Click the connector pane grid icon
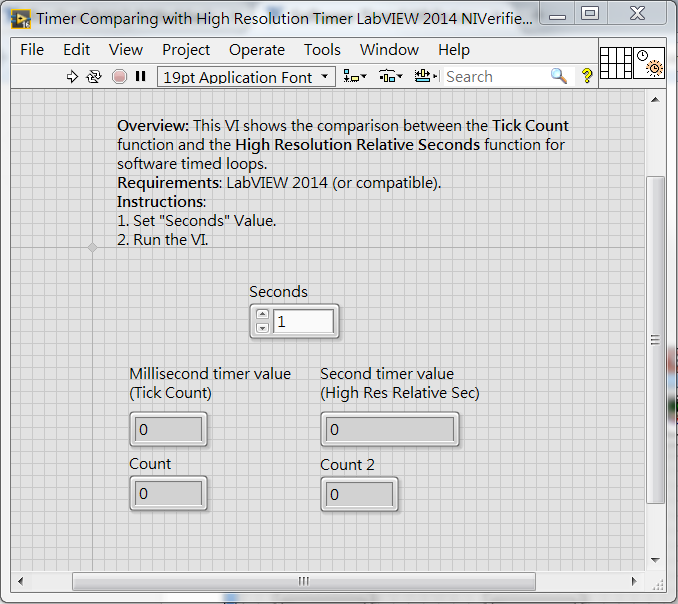Image resolution: width=678 pixels, height=604 pixels. (616, 63)
